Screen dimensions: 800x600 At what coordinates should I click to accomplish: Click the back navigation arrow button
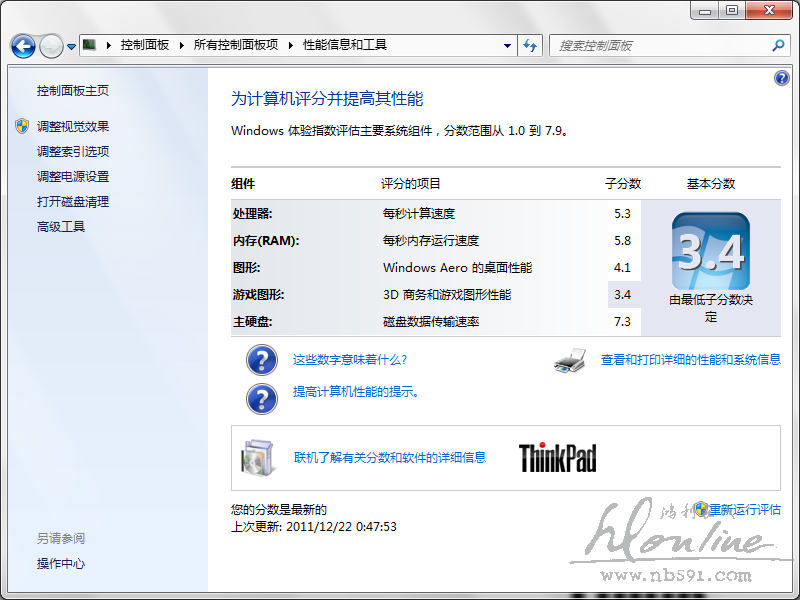[x=23, y=46]
